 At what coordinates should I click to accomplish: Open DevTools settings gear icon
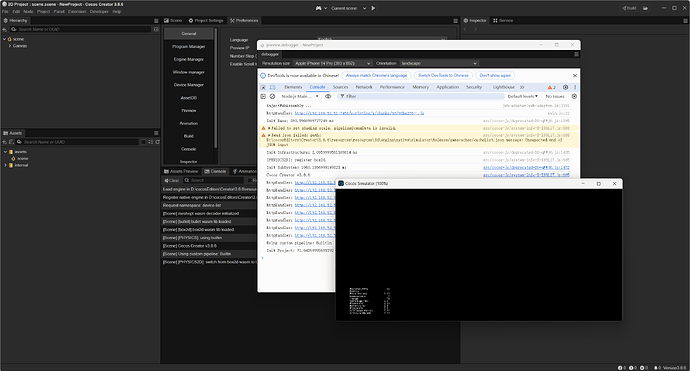pos(565,87)
